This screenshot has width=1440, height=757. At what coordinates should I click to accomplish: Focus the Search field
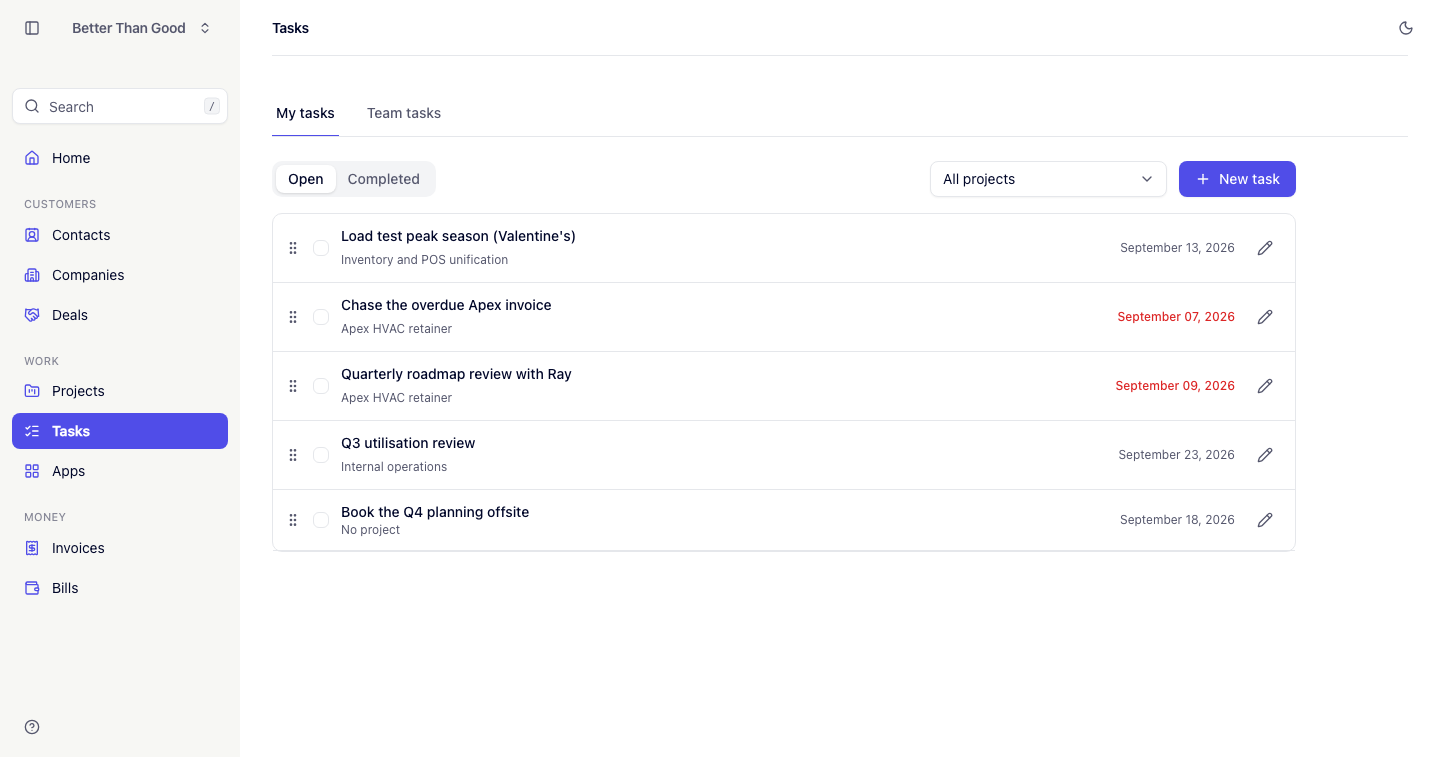point(120,106)
